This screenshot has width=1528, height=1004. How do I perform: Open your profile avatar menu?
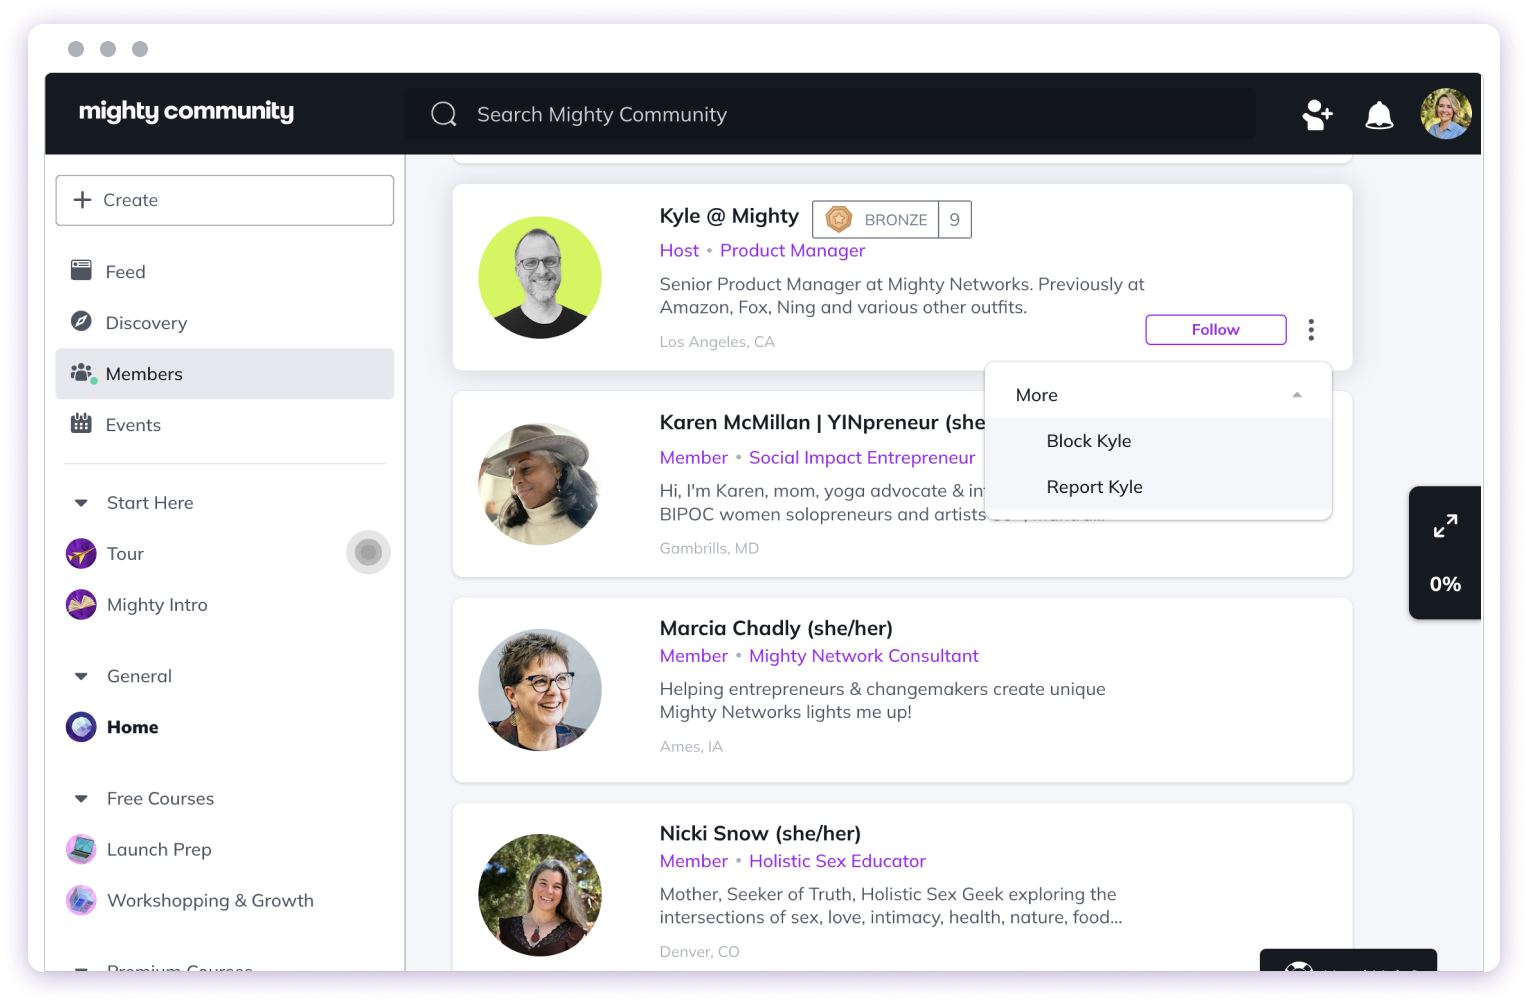pos(1446,114)
